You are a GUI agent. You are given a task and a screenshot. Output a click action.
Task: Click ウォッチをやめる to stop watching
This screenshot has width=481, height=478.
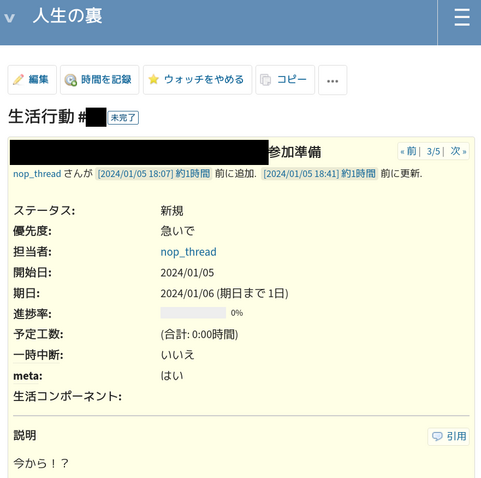(198, 80)
